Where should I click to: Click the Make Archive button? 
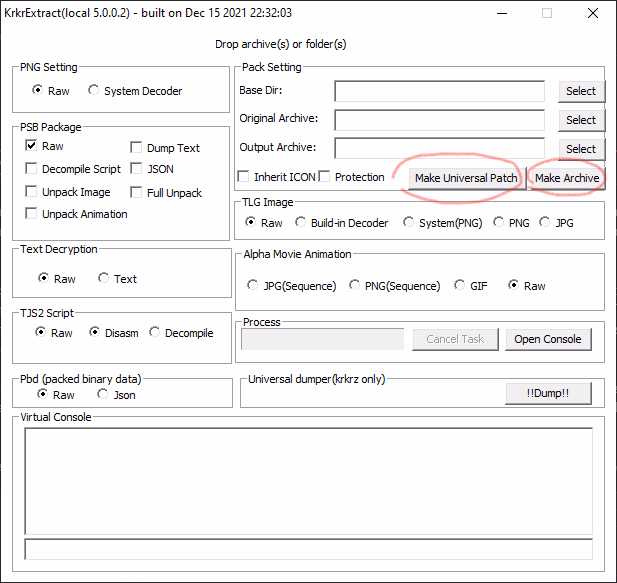(567, 178)
